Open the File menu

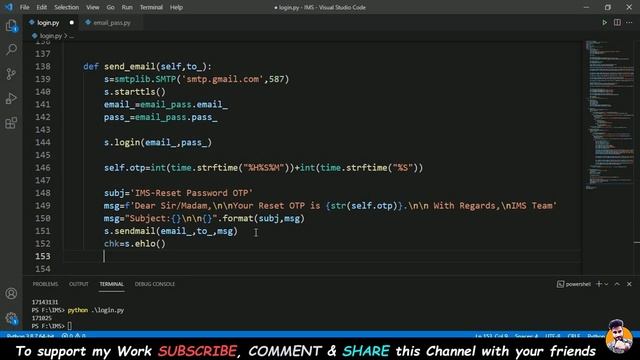click(x=24, y=7)
